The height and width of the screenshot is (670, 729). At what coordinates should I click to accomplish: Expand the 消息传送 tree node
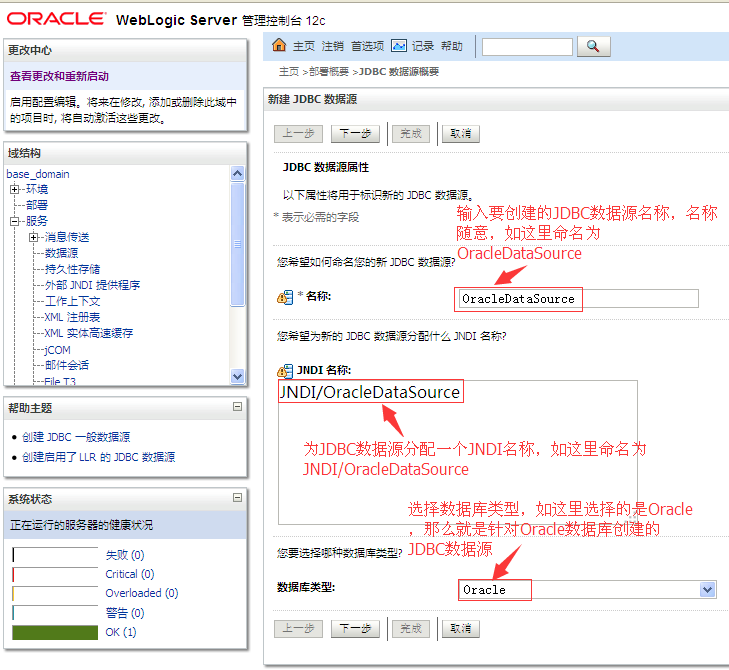[x=34, y=237]
